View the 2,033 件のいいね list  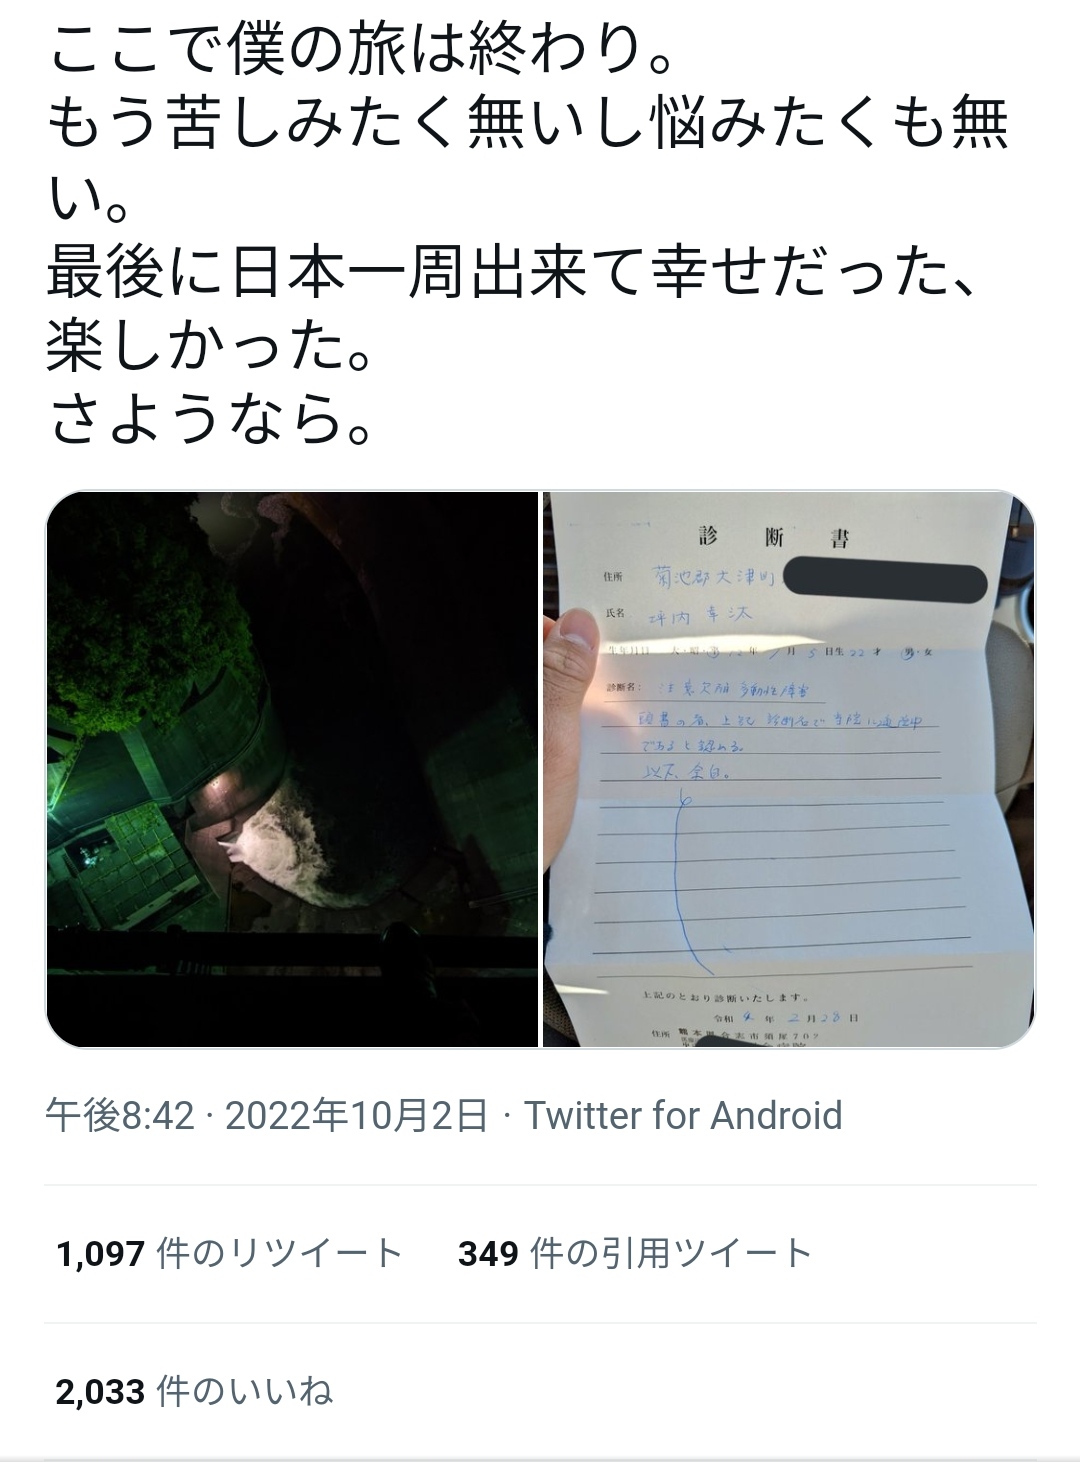pos(195,1391)
